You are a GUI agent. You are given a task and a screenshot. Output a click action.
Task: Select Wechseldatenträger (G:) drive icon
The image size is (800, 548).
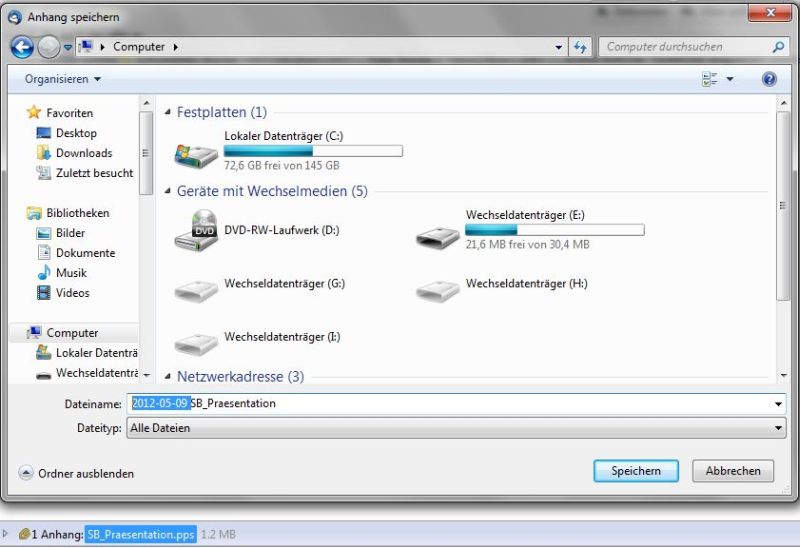pos(196,291)
